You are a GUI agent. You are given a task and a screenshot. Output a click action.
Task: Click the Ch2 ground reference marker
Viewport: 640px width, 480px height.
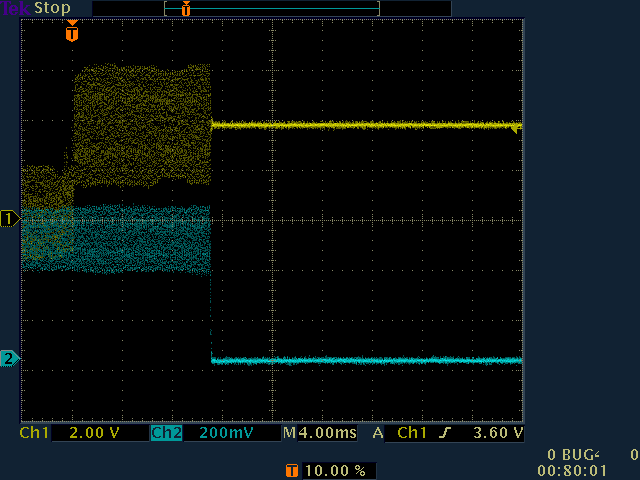click(x=9, y=358)
